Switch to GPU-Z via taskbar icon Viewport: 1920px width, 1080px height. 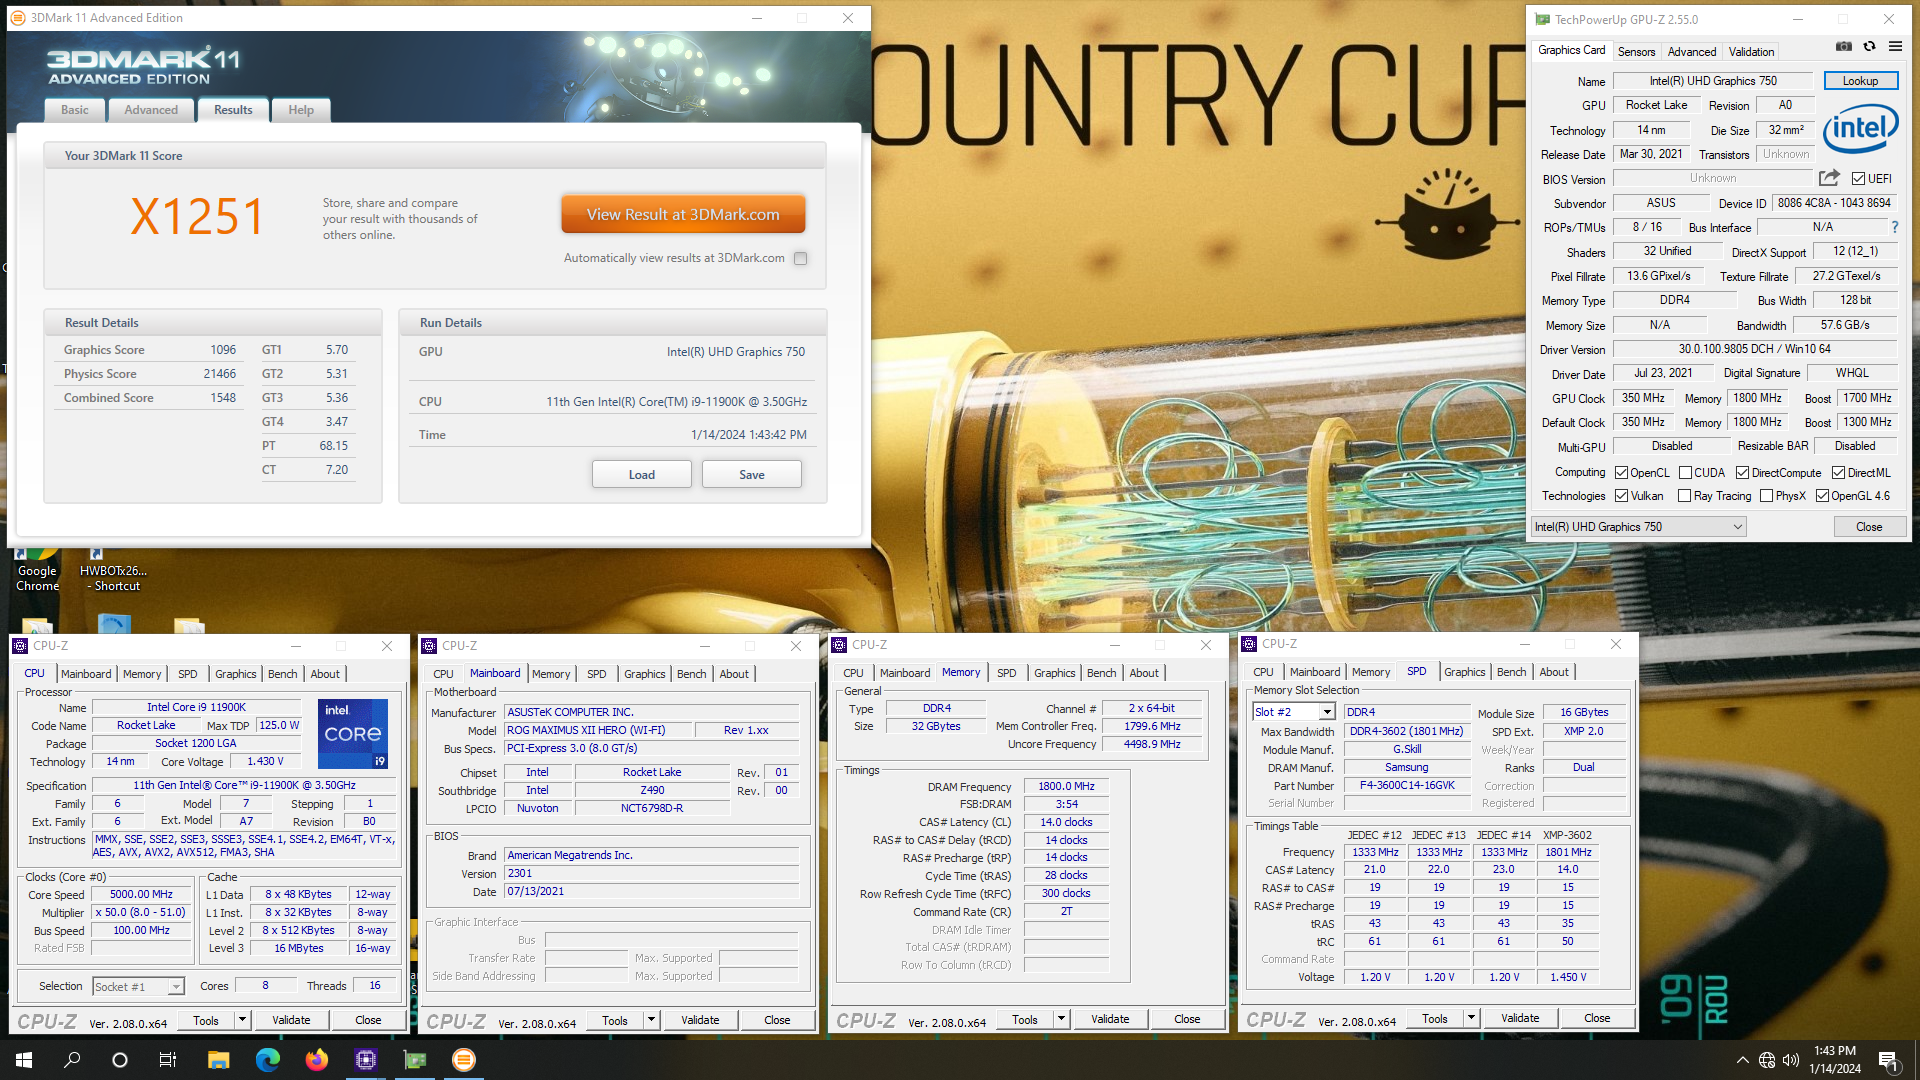414,1060
